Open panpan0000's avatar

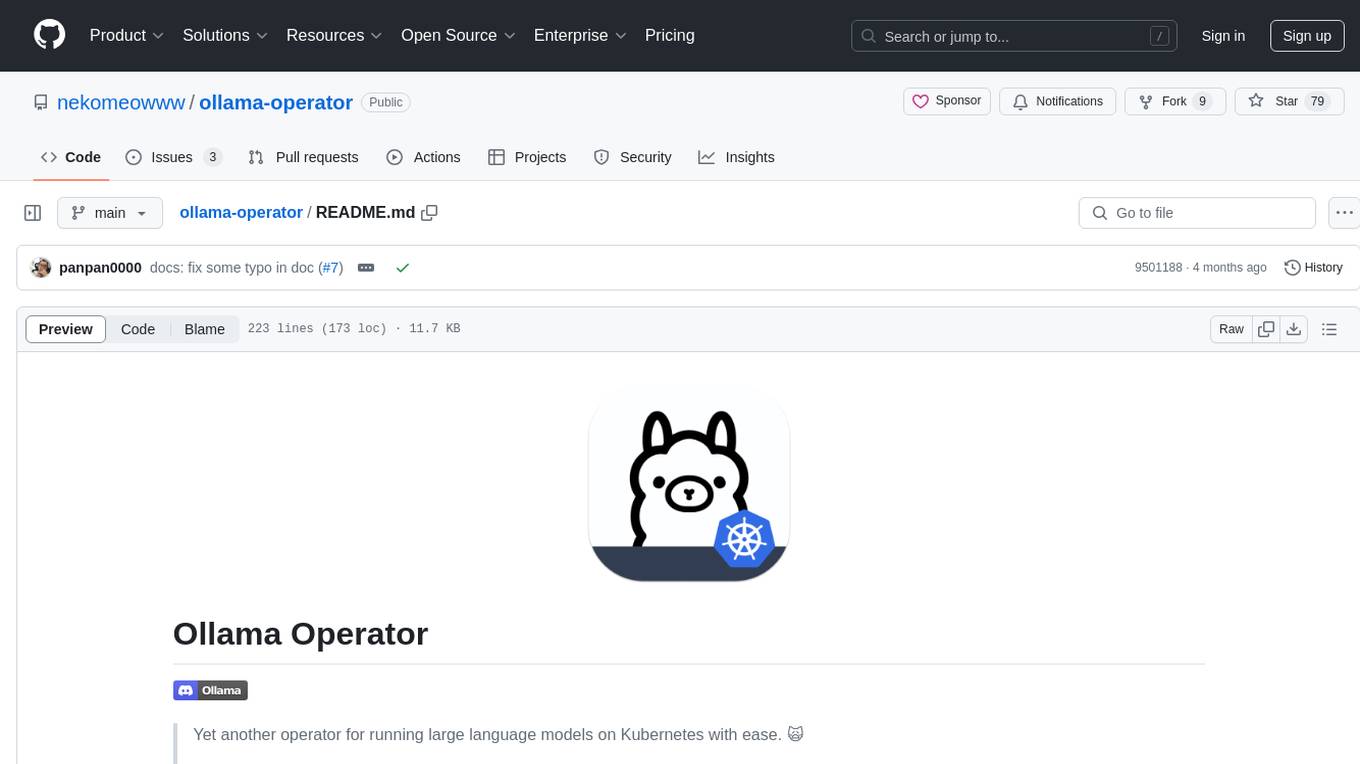point(41,268)
